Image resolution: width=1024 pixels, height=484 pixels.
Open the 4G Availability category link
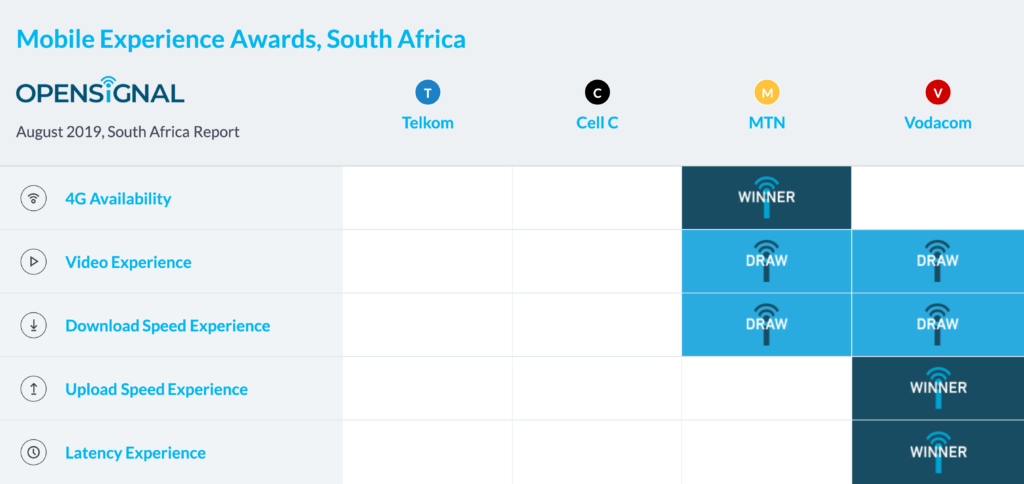click(118, 198)
